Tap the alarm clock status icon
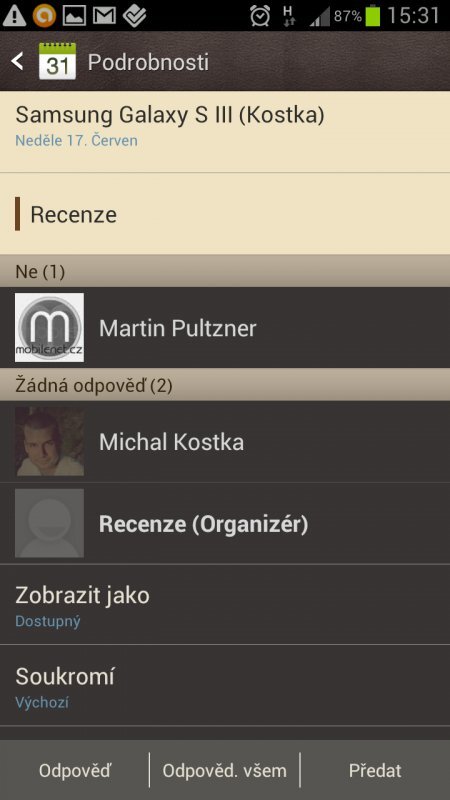Viewport: 450px width, 800px height. click(x=260, y=16)
